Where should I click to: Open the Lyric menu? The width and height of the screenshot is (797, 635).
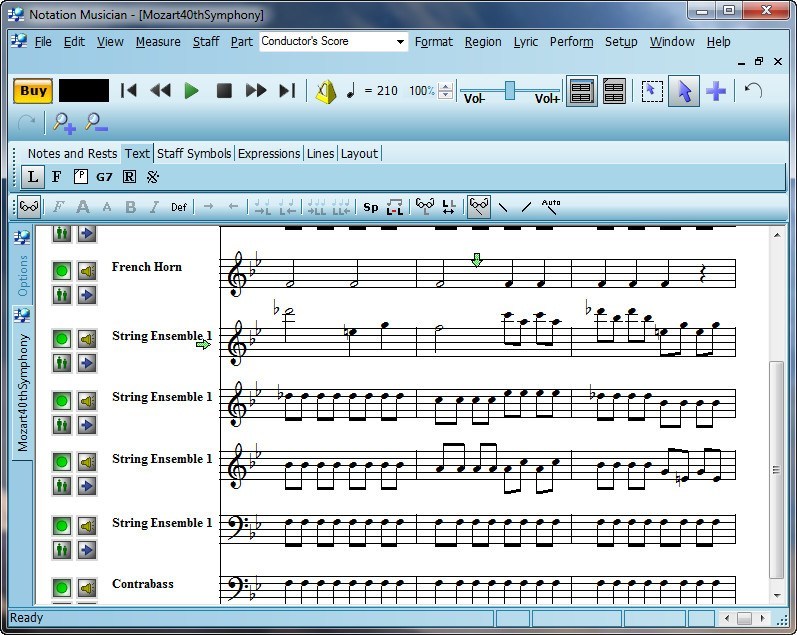click(x=525, y=42)
